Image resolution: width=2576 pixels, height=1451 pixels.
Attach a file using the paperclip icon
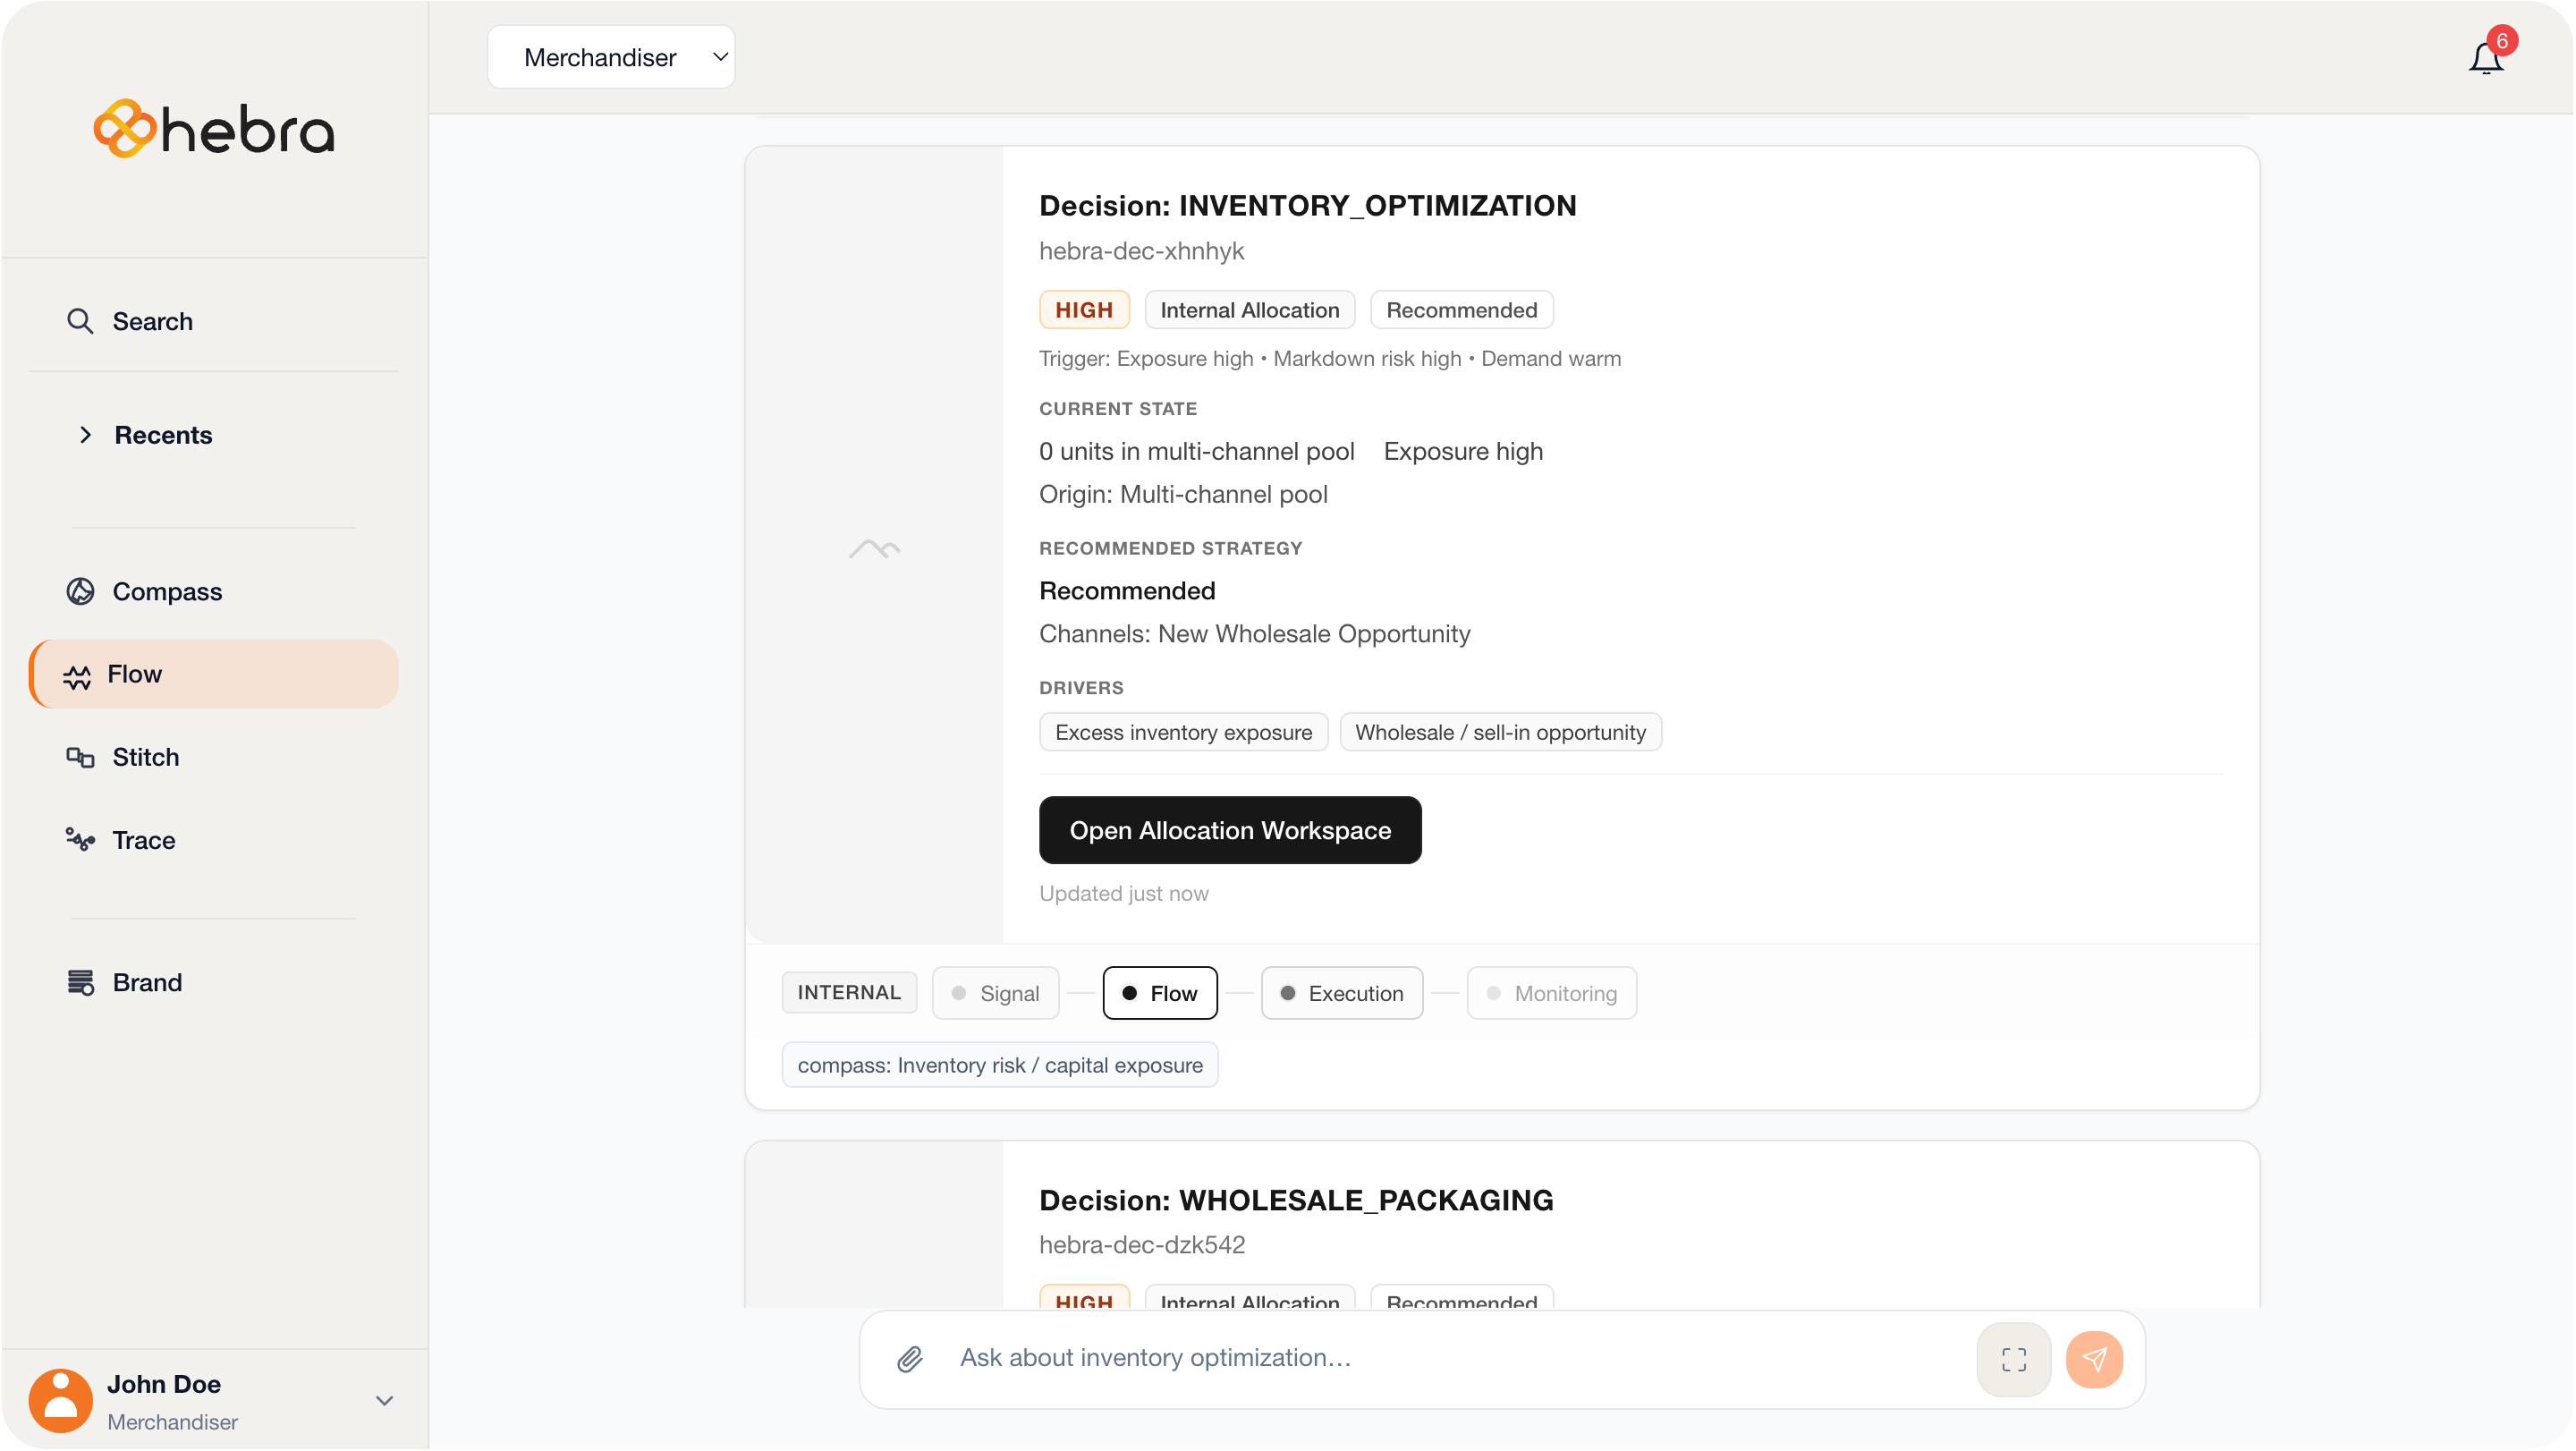click(909, 1359)
